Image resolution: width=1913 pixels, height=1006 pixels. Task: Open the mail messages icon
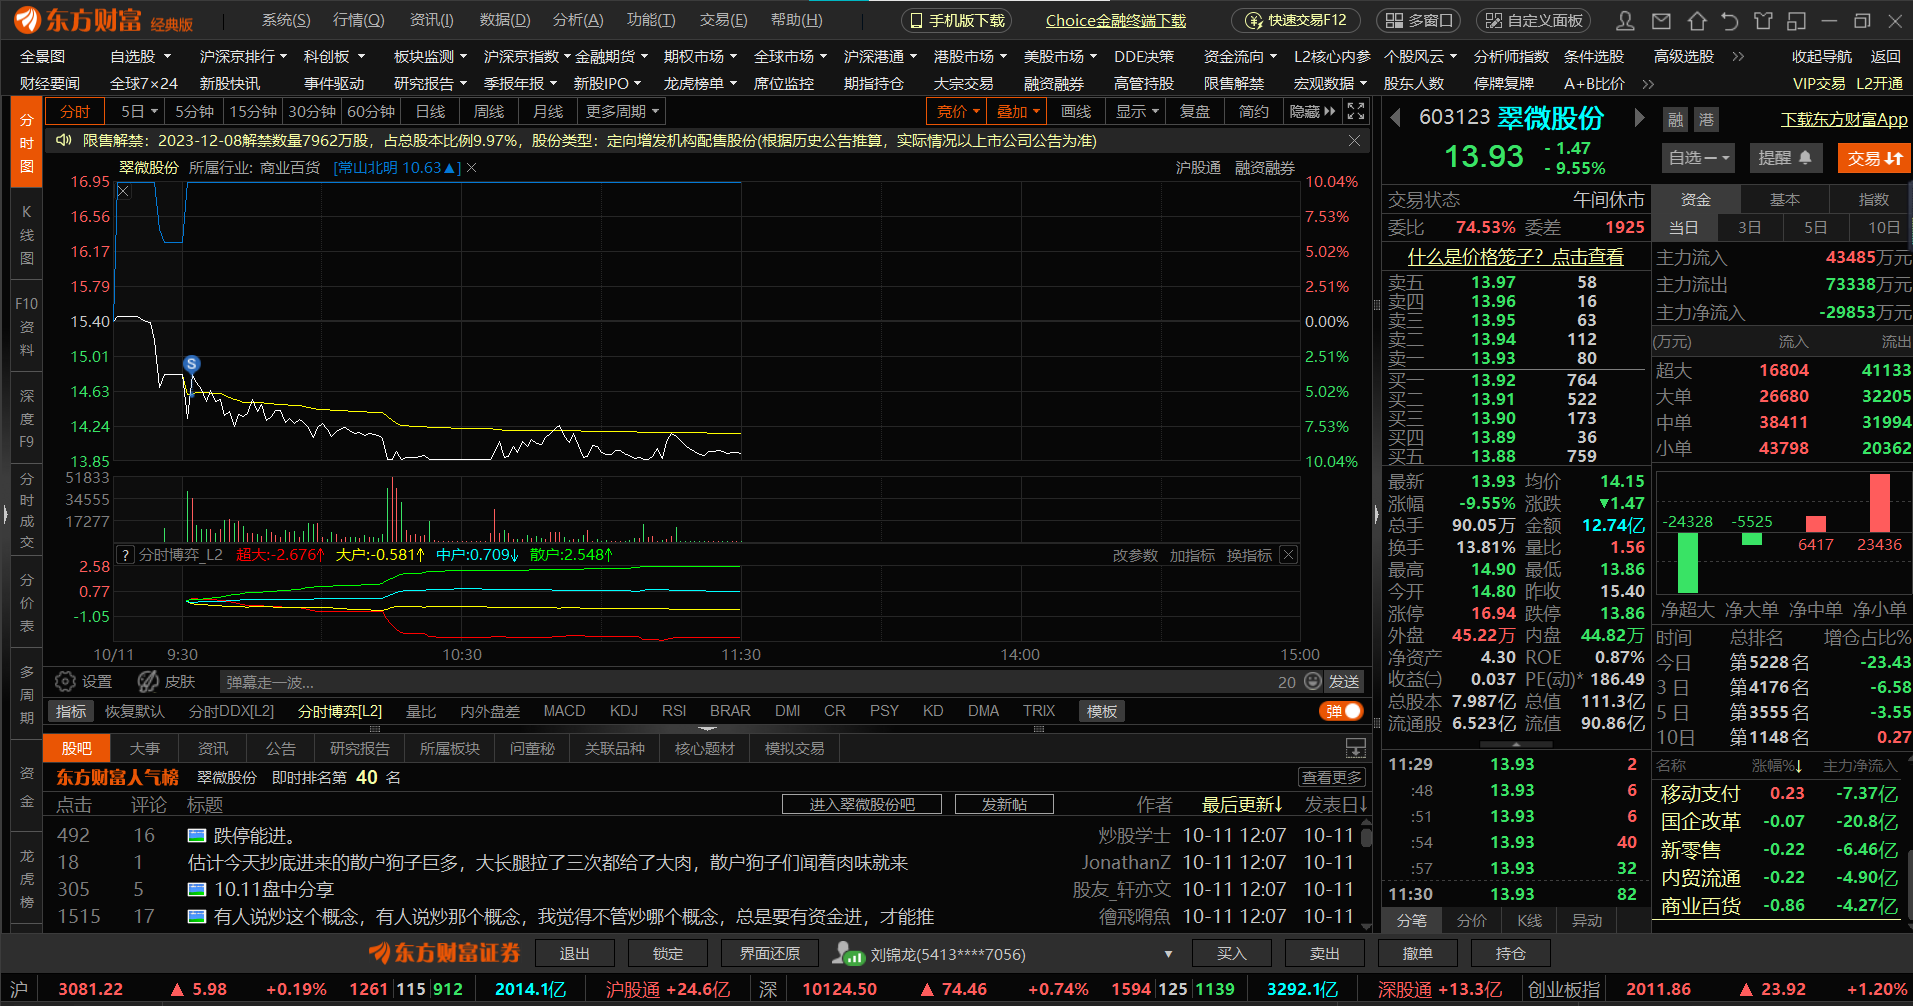pyautogui.click(x=1661, y=21)
